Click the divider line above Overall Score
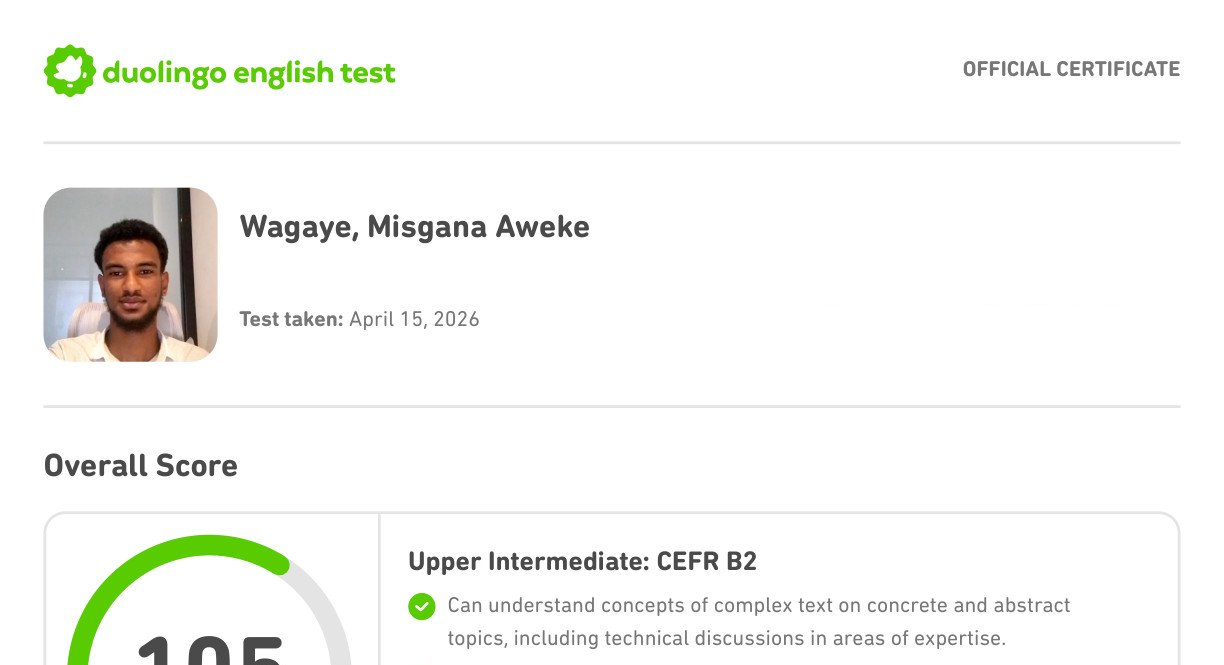 pyautogui.click(x=612, y=407)
